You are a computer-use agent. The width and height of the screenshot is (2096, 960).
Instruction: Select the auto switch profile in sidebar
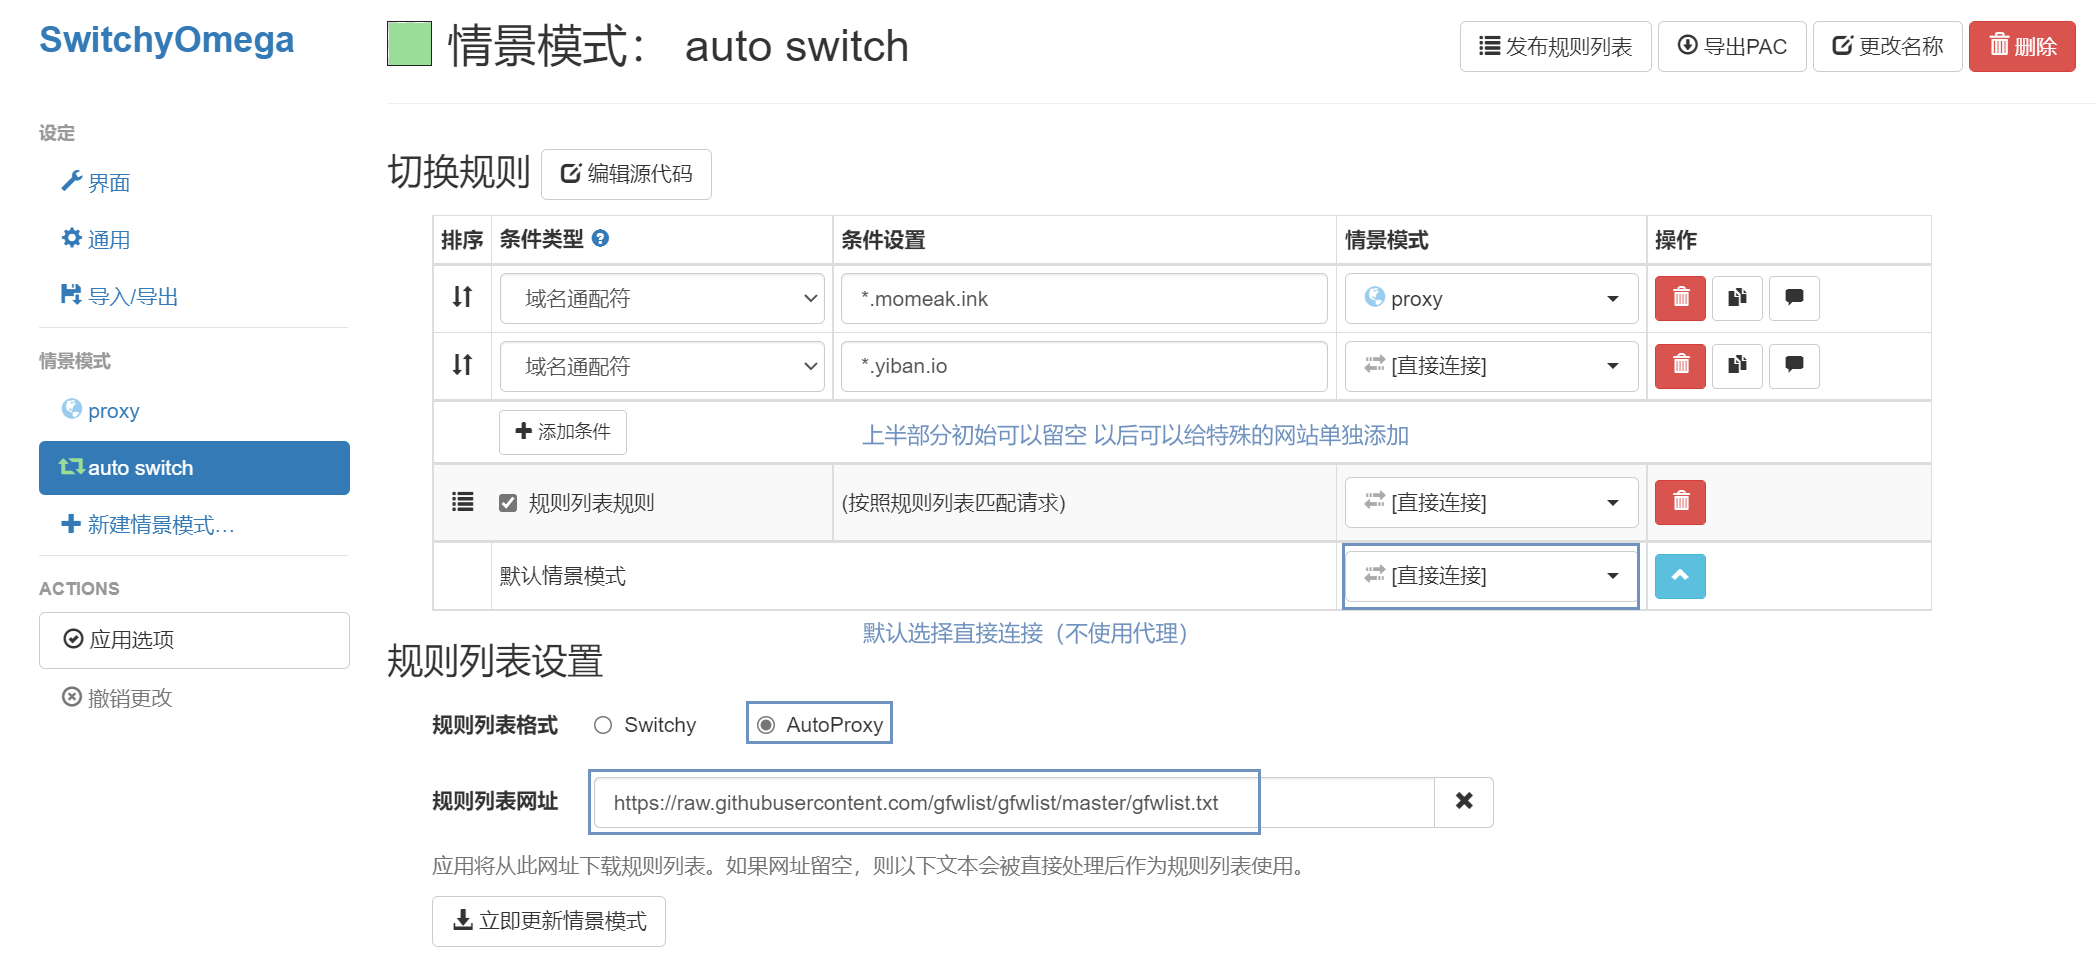(x=194, y=468)
